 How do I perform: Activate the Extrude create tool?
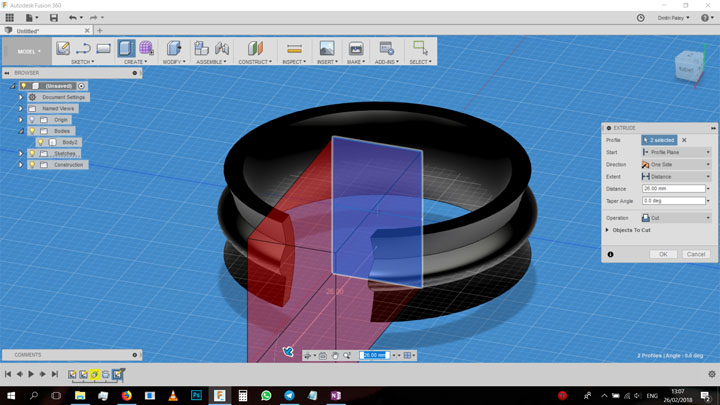126,48
